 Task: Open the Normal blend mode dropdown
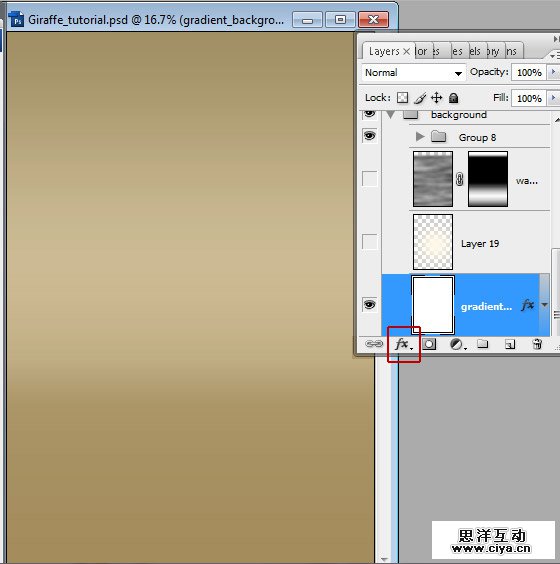coord(414,73)
